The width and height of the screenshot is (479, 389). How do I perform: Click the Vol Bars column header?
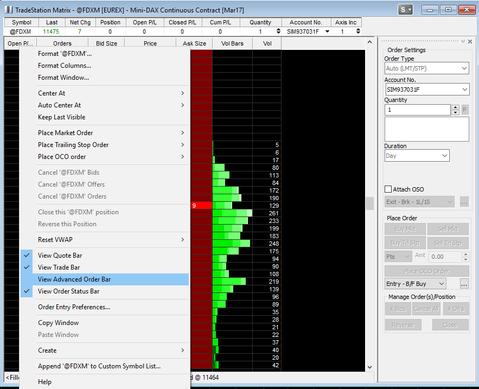tap(232, 43)
